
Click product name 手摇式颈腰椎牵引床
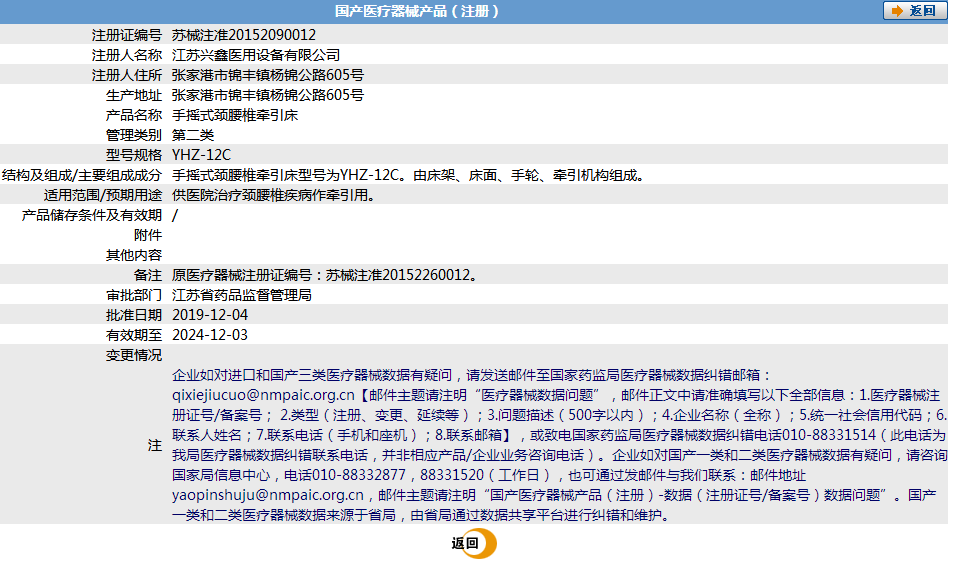point(235,115)
